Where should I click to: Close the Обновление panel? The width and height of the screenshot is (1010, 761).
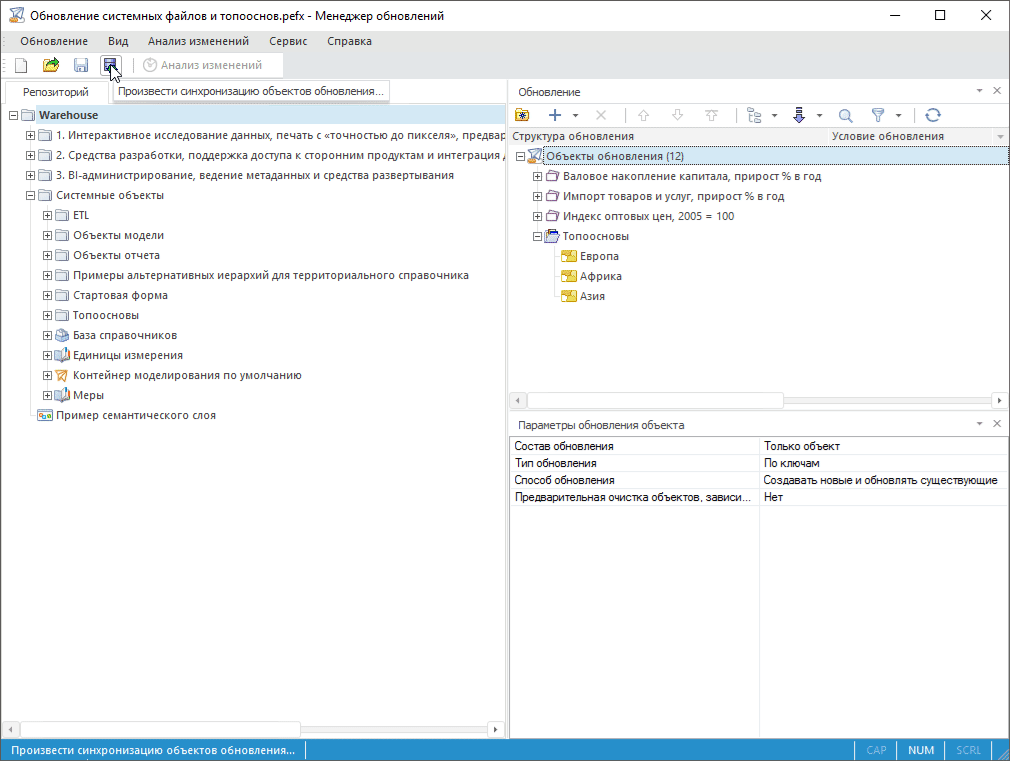pos(996,91)
